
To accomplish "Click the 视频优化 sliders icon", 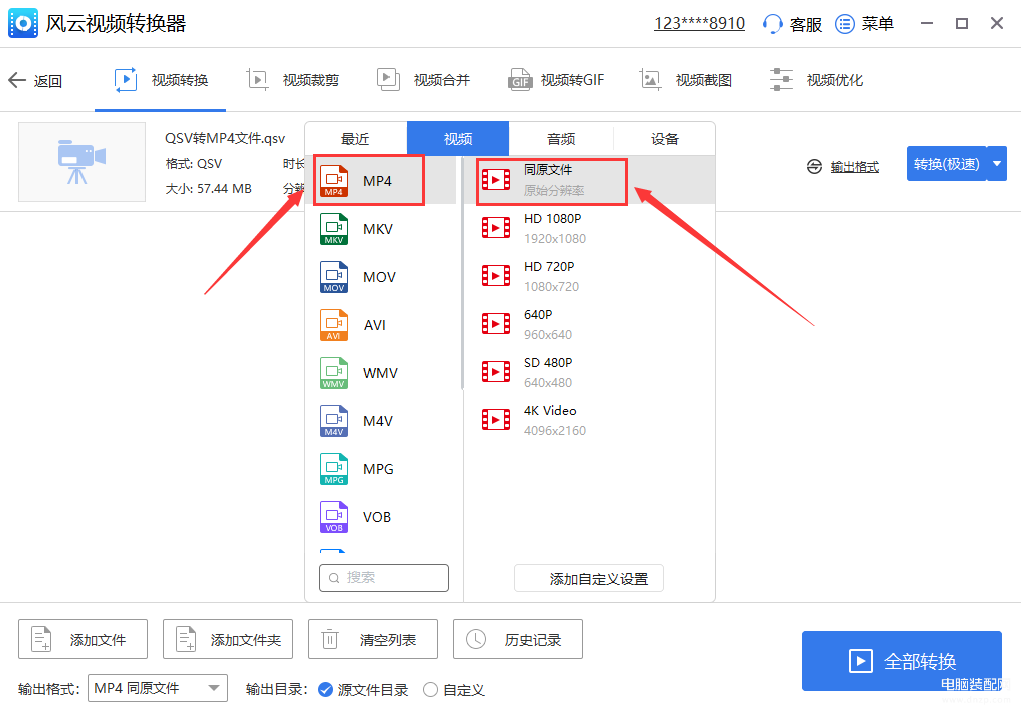I will click(781, 79).
